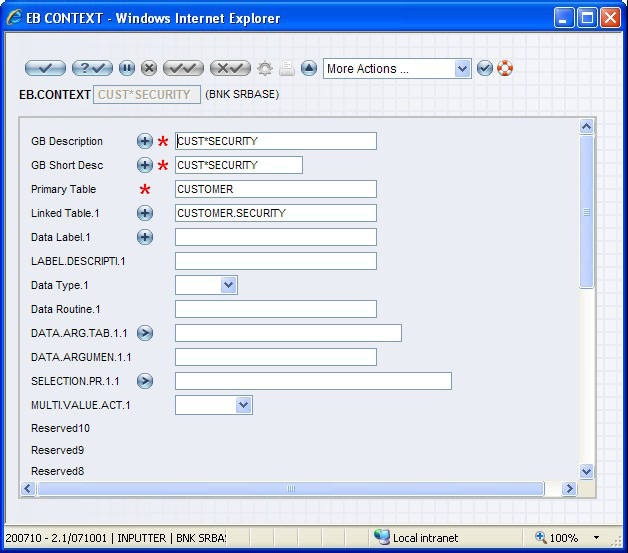Expand Data Label.1 with the plus icon
Screen dimensions: 628x553
(145, 237)
